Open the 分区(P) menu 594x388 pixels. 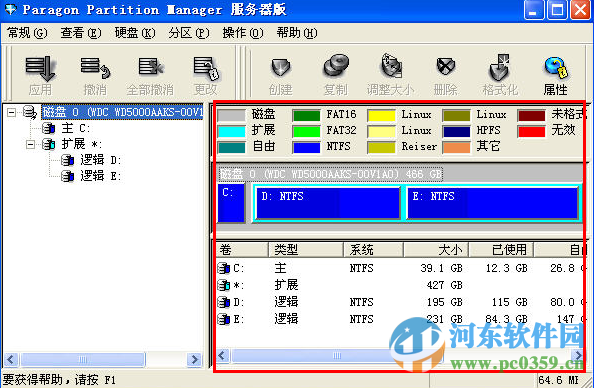(x=189, y=33)
